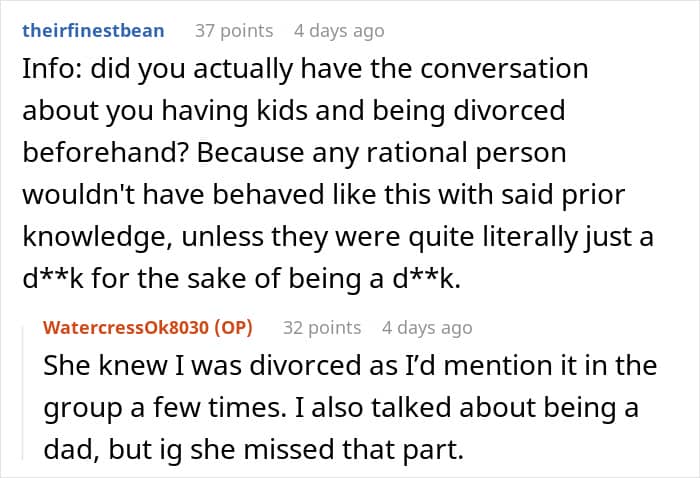Open theirfinestbean's user profile

(91, 30)
